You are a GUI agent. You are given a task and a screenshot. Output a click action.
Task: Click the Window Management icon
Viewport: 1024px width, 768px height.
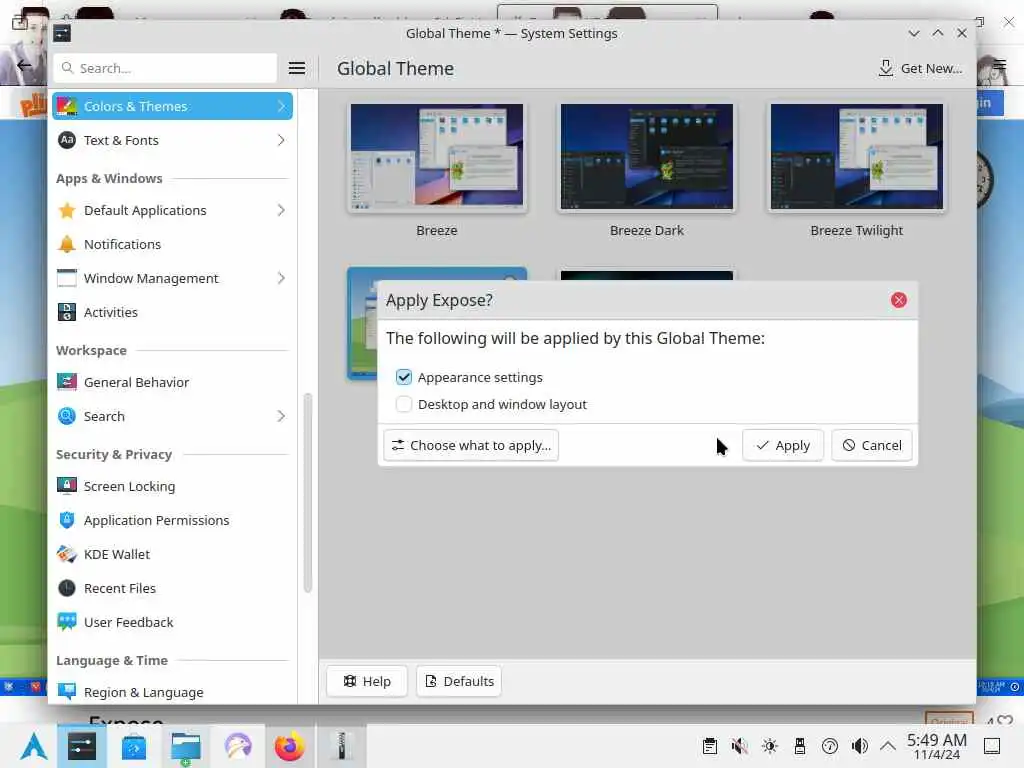pos(67,278)
